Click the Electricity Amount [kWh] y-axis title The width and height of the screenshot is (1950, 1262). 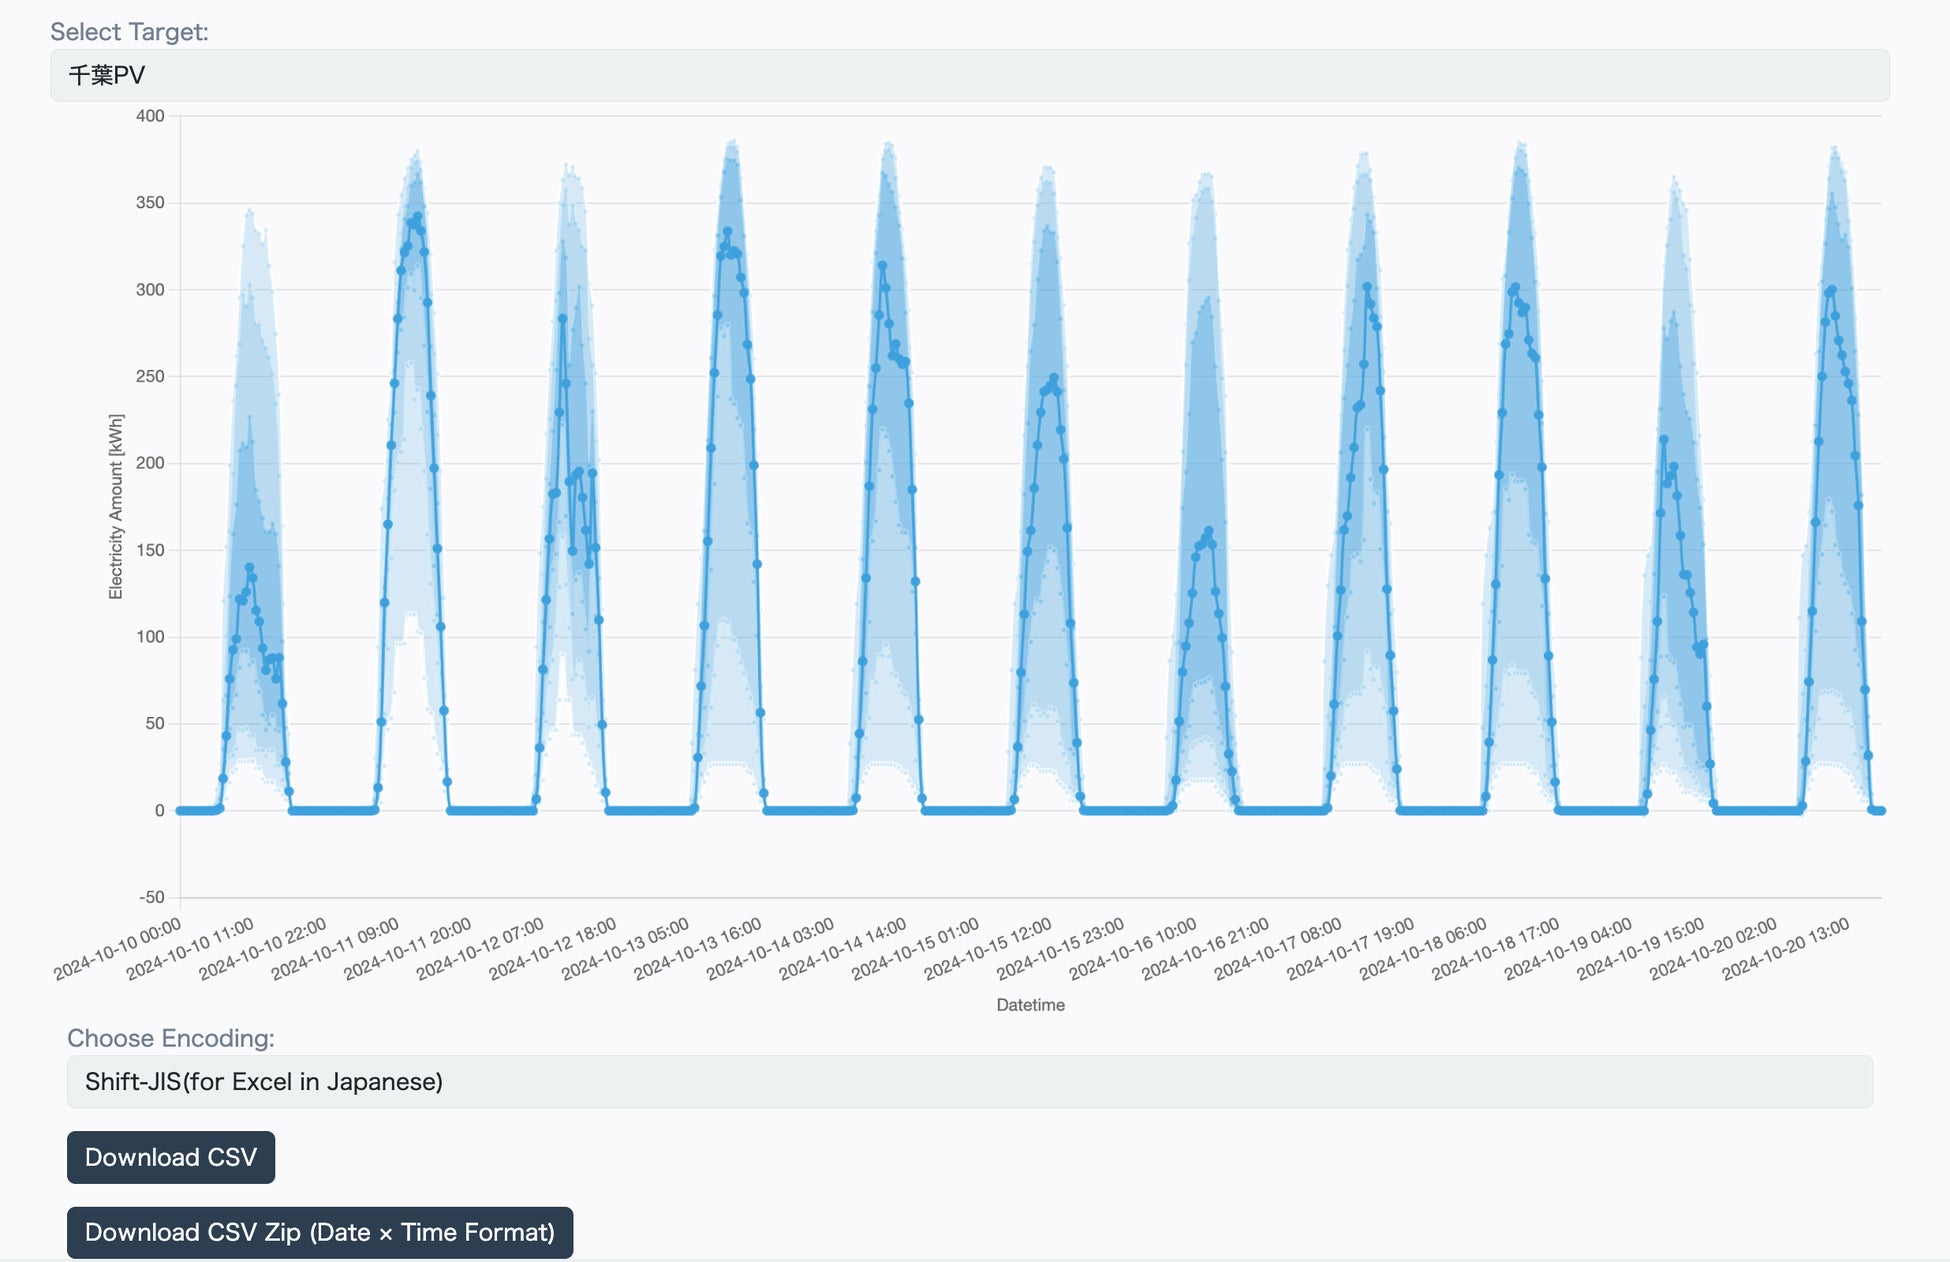point(116,506)
